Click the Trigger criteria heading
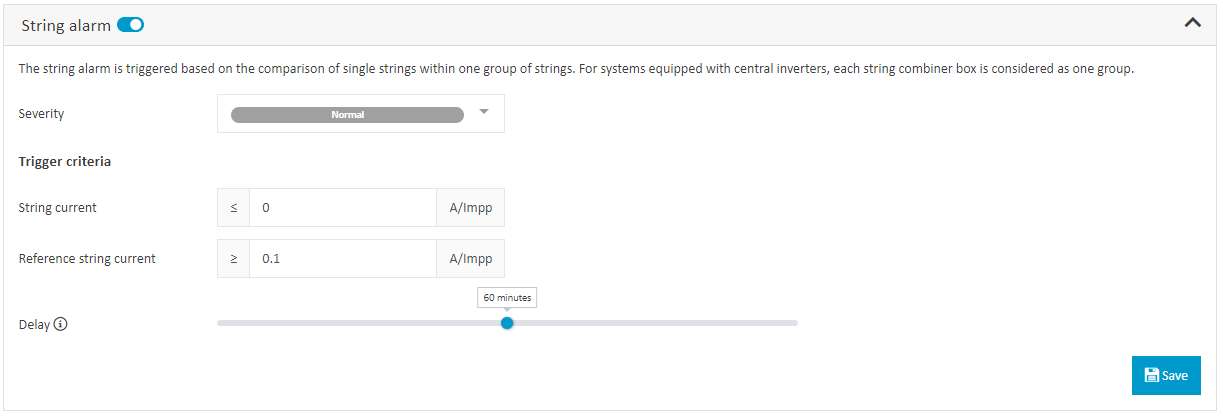This screenshot has height=418, width=1223. coord(65,161)
